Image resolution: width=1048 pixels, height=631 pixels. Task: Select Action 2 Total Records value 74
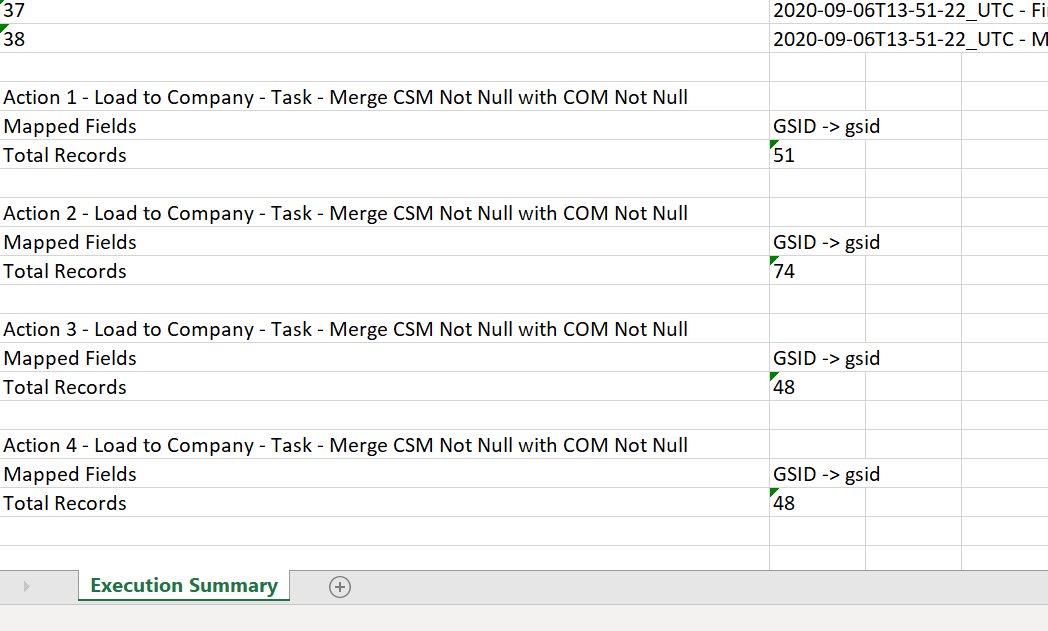point(817,271)
